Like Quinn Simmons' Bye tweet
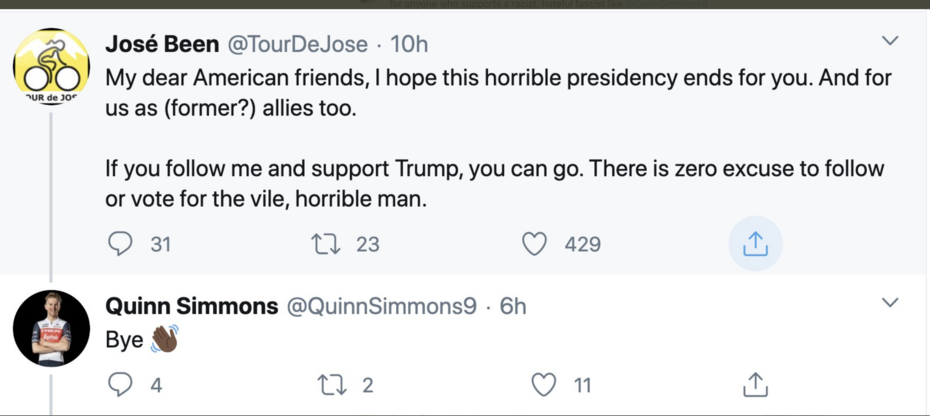This screenshot has height=416, width=930. coord(543,384)
